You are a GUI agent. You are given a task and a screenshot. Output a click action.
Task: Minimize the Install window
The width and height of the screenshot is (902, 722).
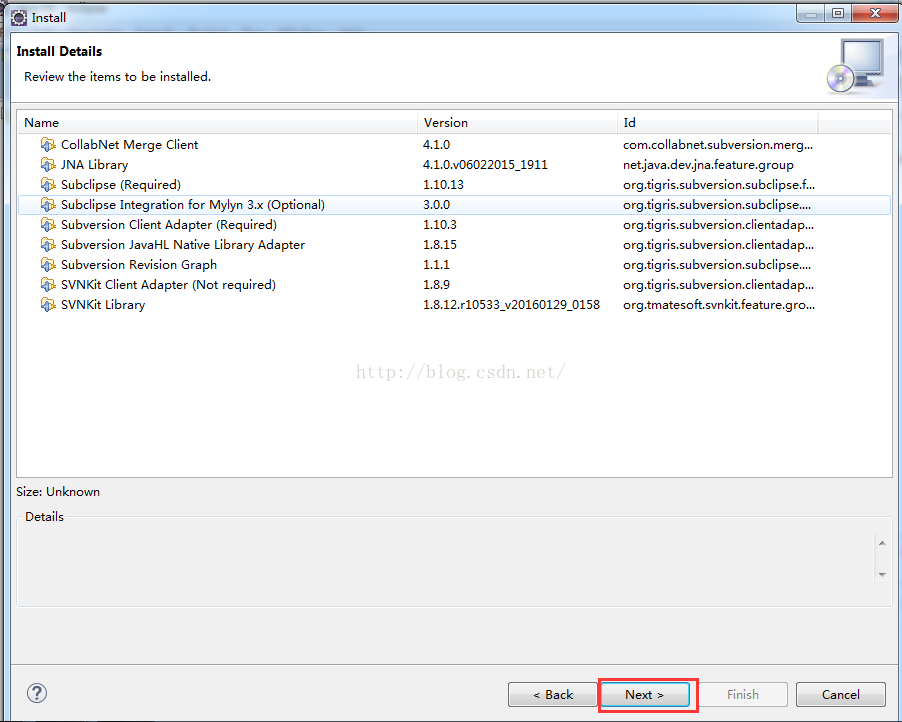[811, 13]
